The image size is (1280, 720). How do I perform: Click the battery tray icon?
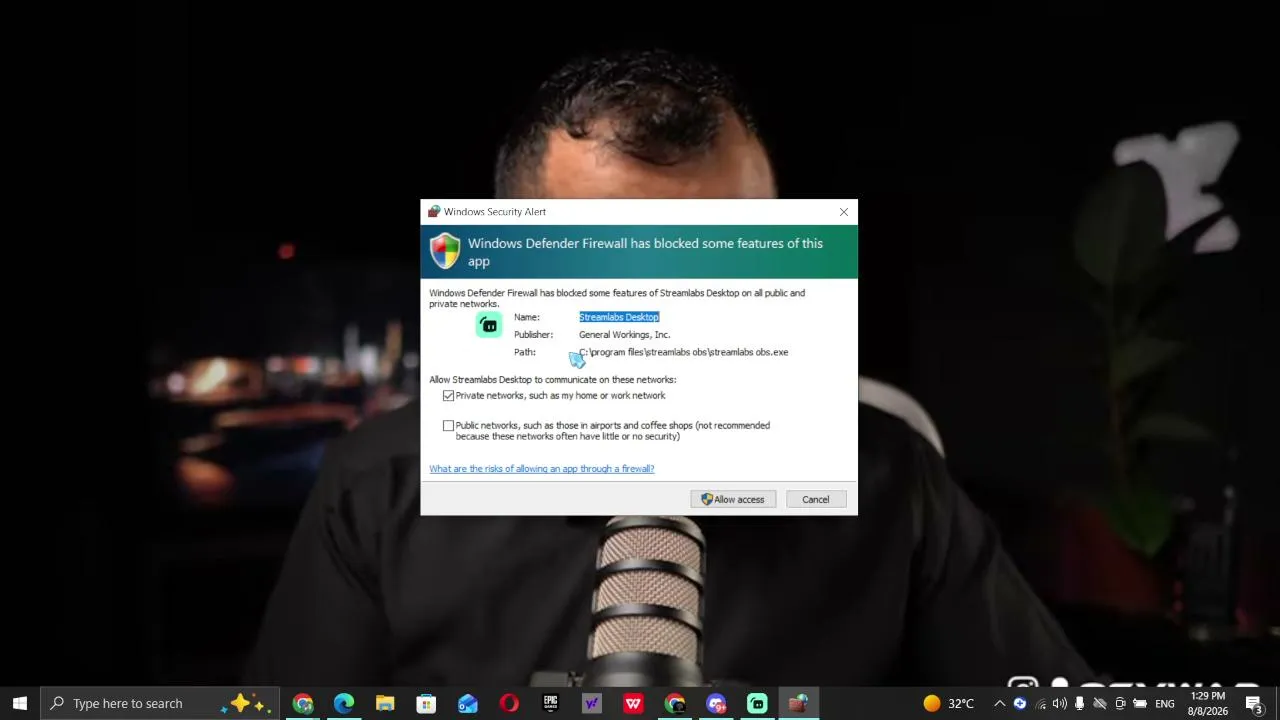[1139, 703]
